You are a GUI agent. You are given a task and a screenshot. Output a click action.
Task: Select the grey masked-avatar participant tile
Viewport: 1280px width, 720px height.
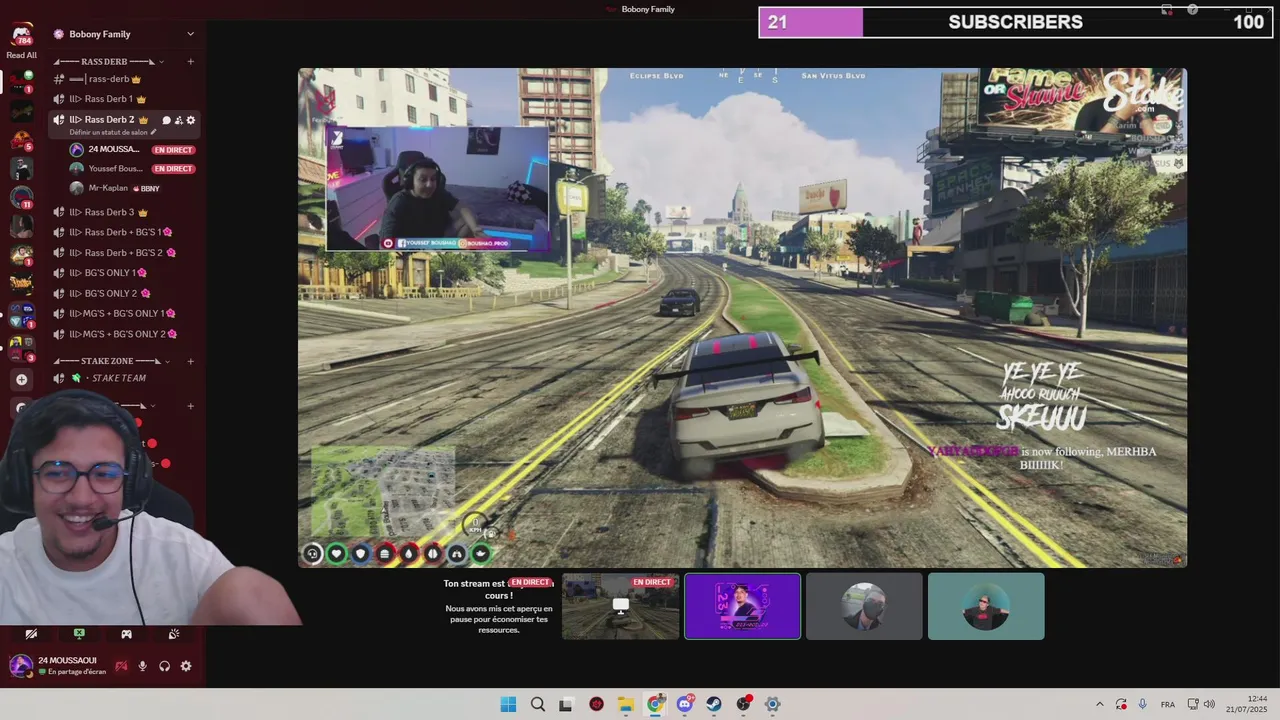864,606
